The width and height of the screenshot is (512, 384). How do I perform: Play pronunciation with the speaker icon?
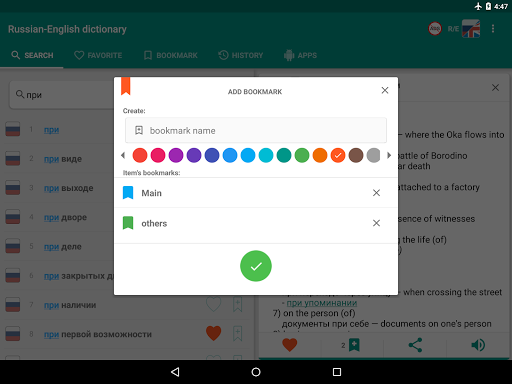[x=478, y=345]
